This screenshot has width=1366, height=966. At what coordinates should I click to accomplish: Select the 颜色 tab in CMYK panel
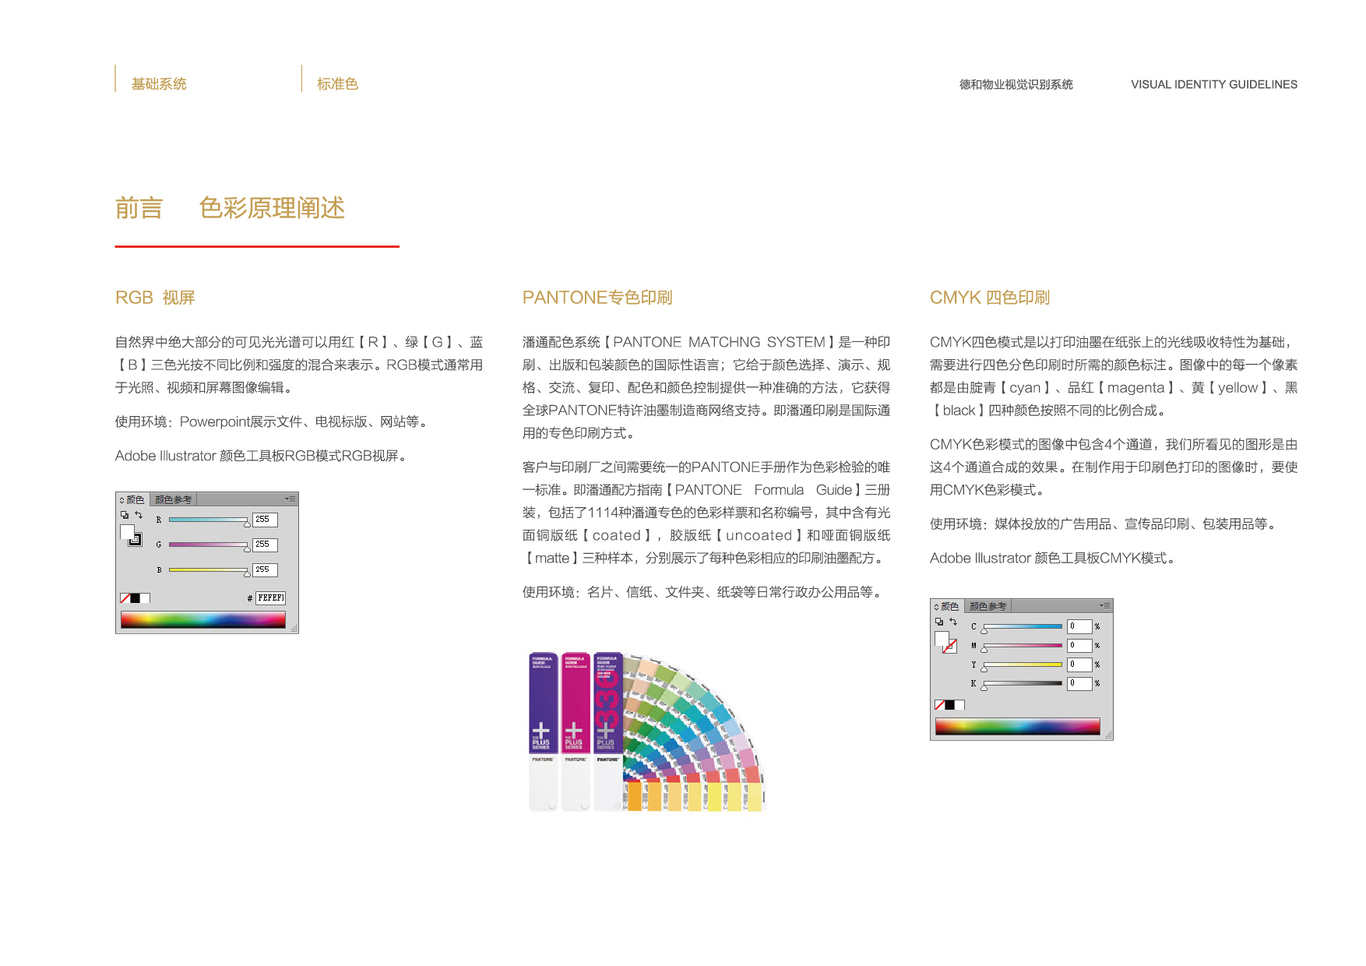coord(949,606)
